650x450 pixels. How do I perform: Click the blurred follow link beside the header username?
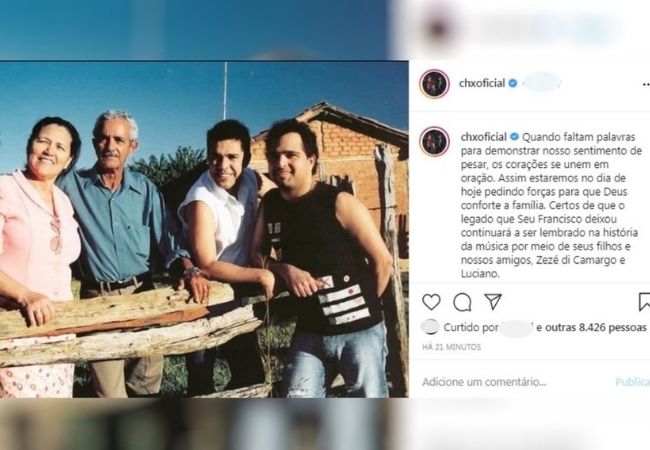click(542, 83)
